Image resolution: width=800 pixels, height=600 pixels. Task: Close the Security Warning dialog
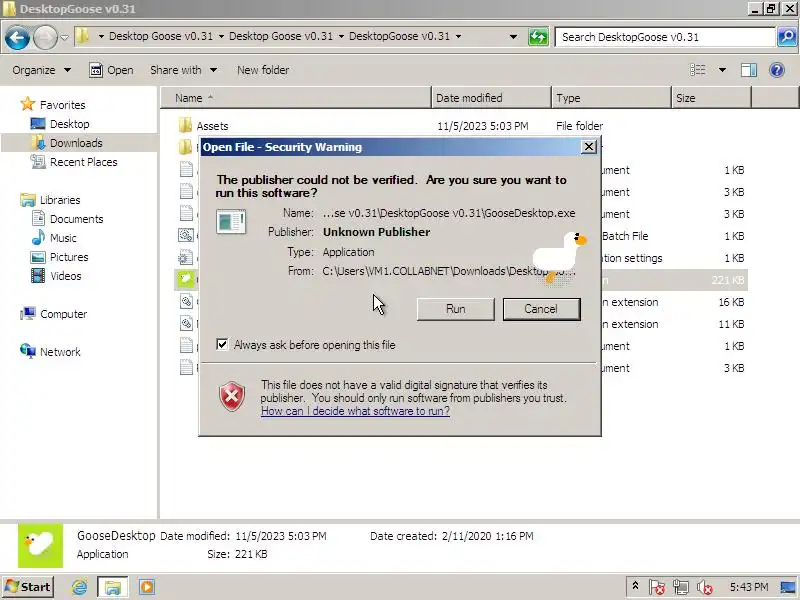(x=589, y=146)
